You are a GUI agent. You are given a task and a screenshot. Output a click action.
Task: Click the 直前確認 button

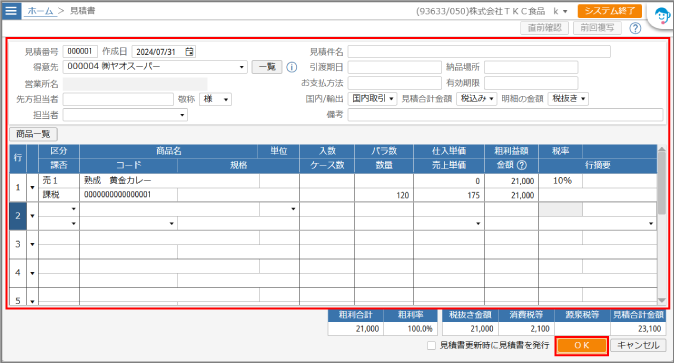click(x=545, y=28)
